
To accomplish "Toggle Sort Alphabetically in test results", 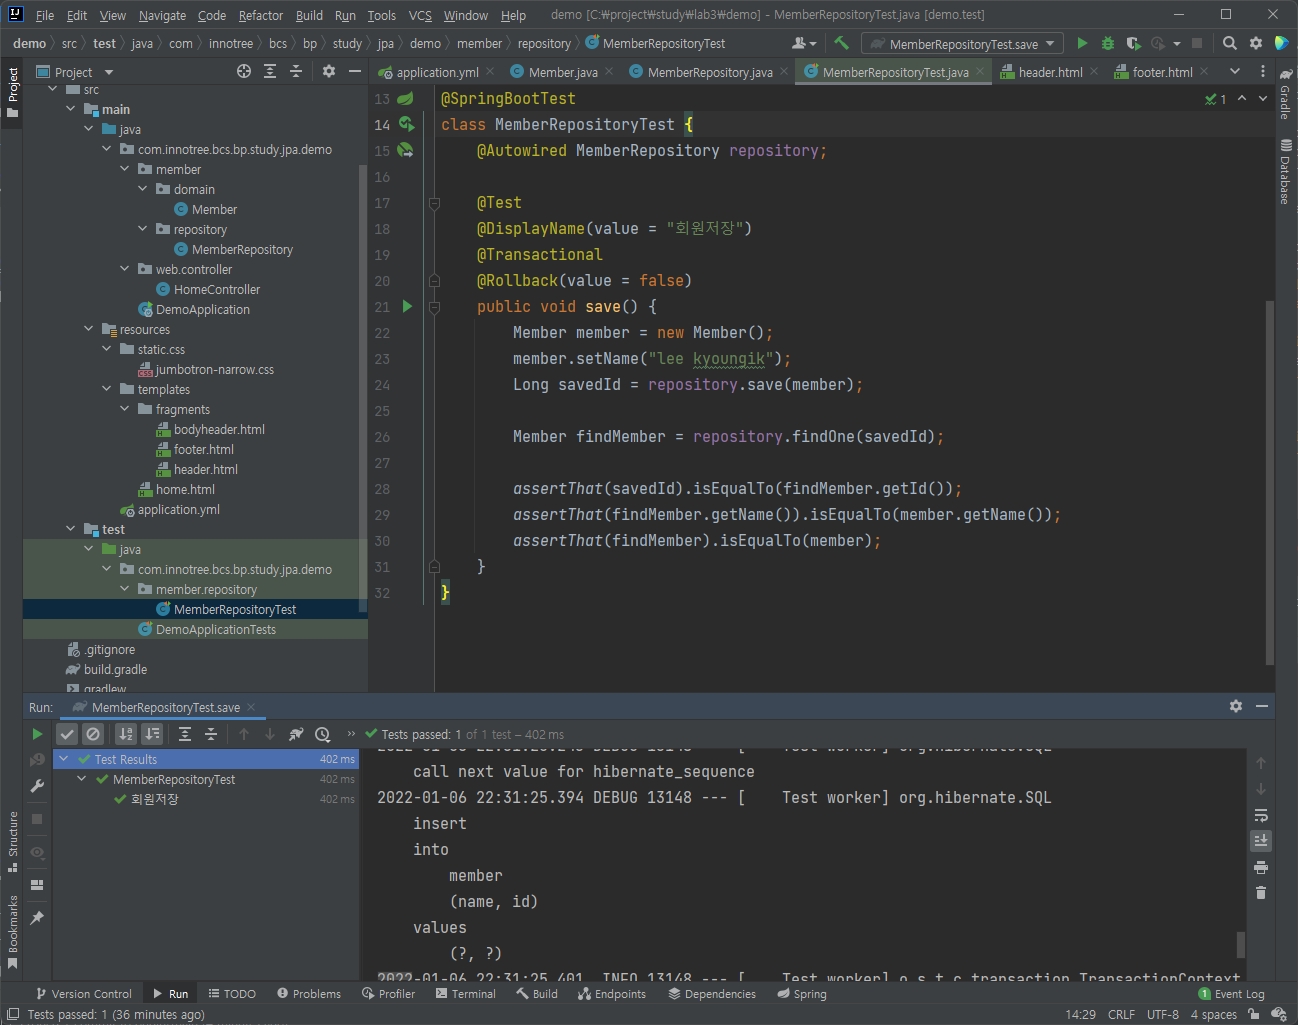I will tap(126, 734).
